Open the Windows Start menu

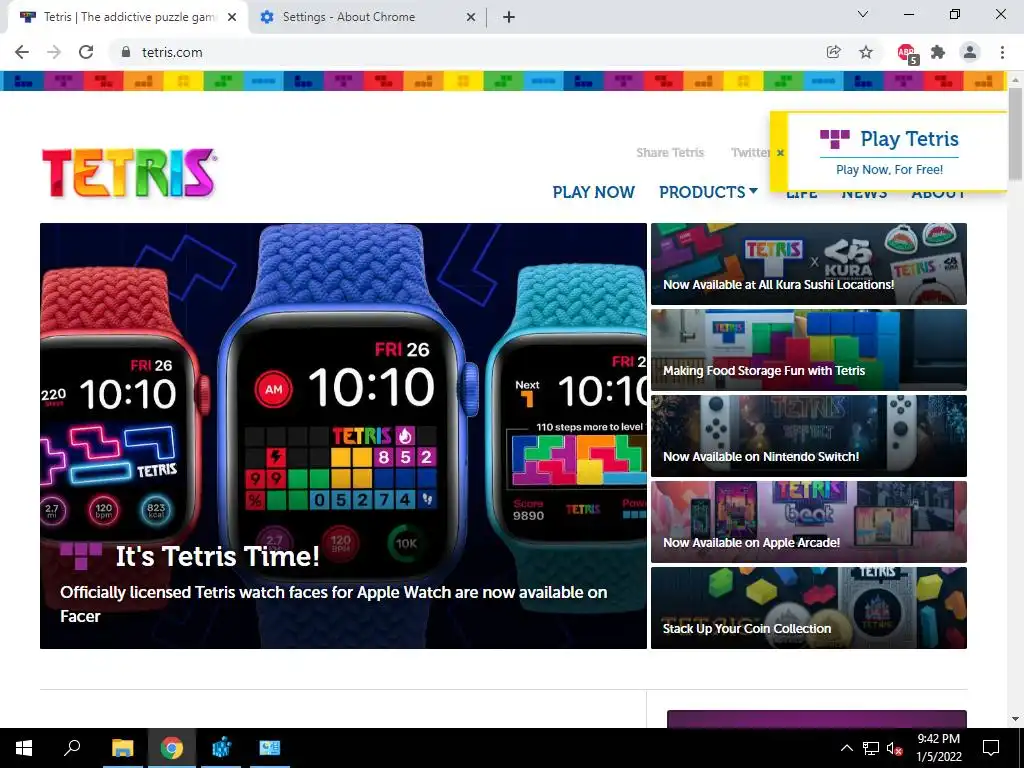point(24,748)
